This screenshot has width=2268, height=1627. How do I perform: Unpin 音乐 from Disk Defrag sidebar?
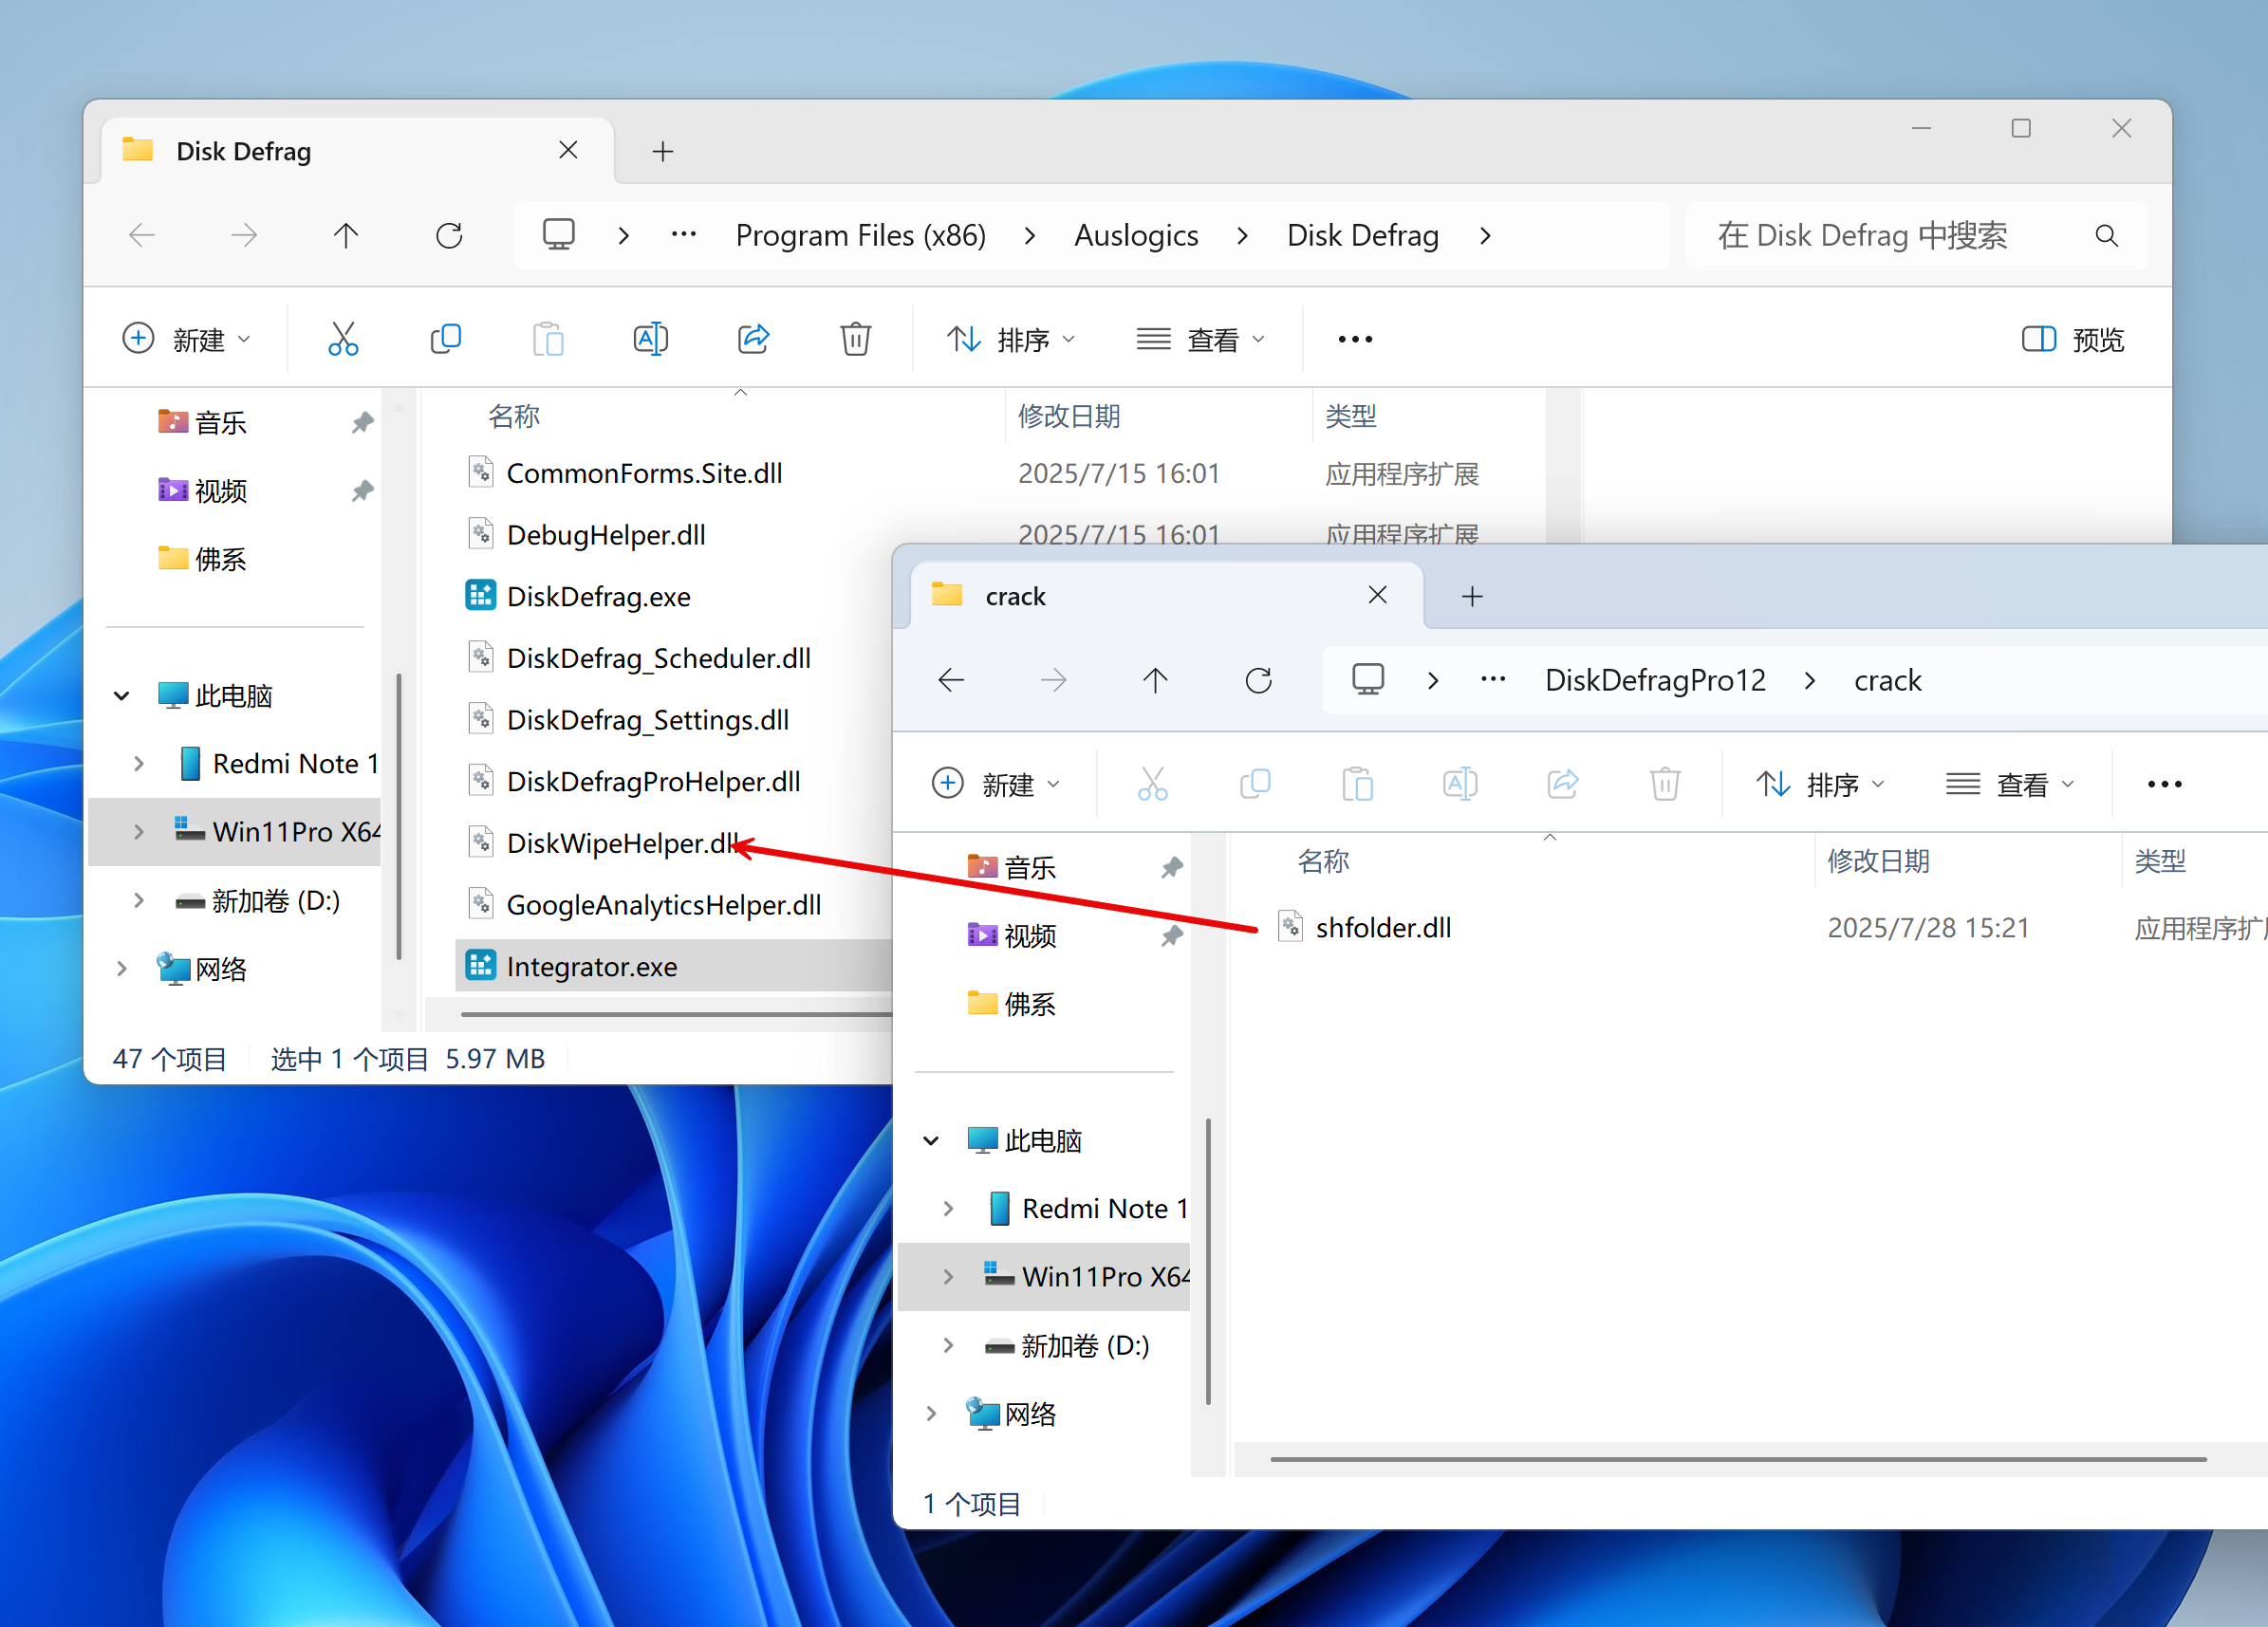click(x=363, y=423)
